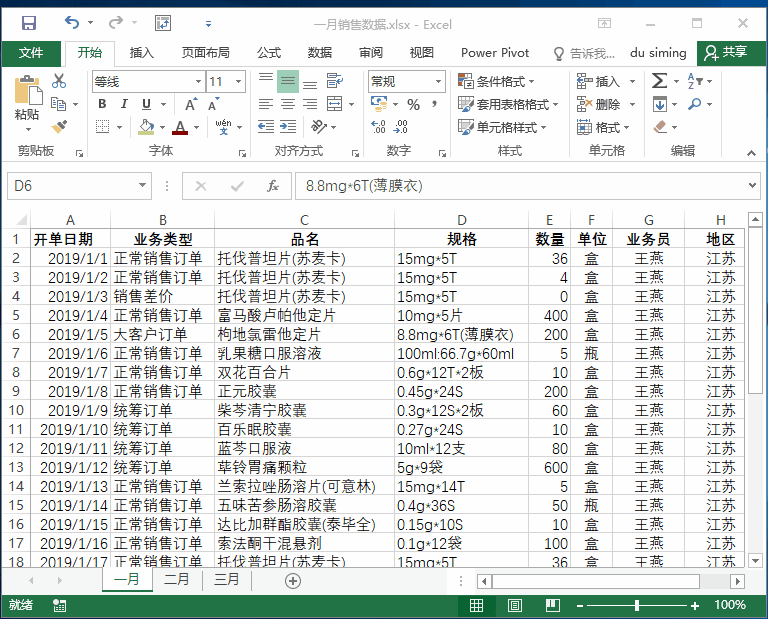The width and height of the screenshot is (768, 619).
Task: Open 条件格式 conditional formatting menu
Action: [x=496, y=81]
